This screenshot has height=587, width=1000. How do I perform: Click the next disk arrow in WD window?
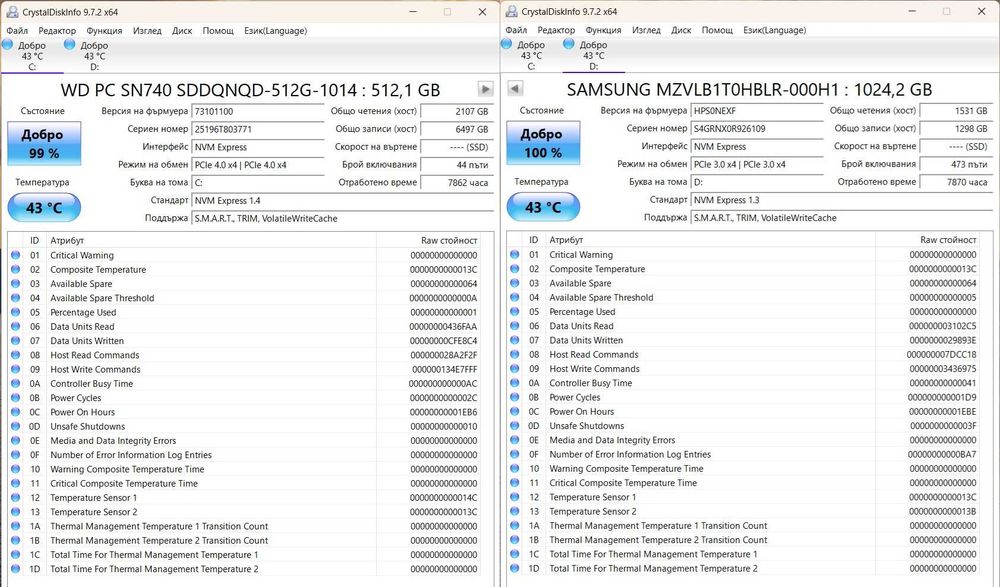(485, 89)
